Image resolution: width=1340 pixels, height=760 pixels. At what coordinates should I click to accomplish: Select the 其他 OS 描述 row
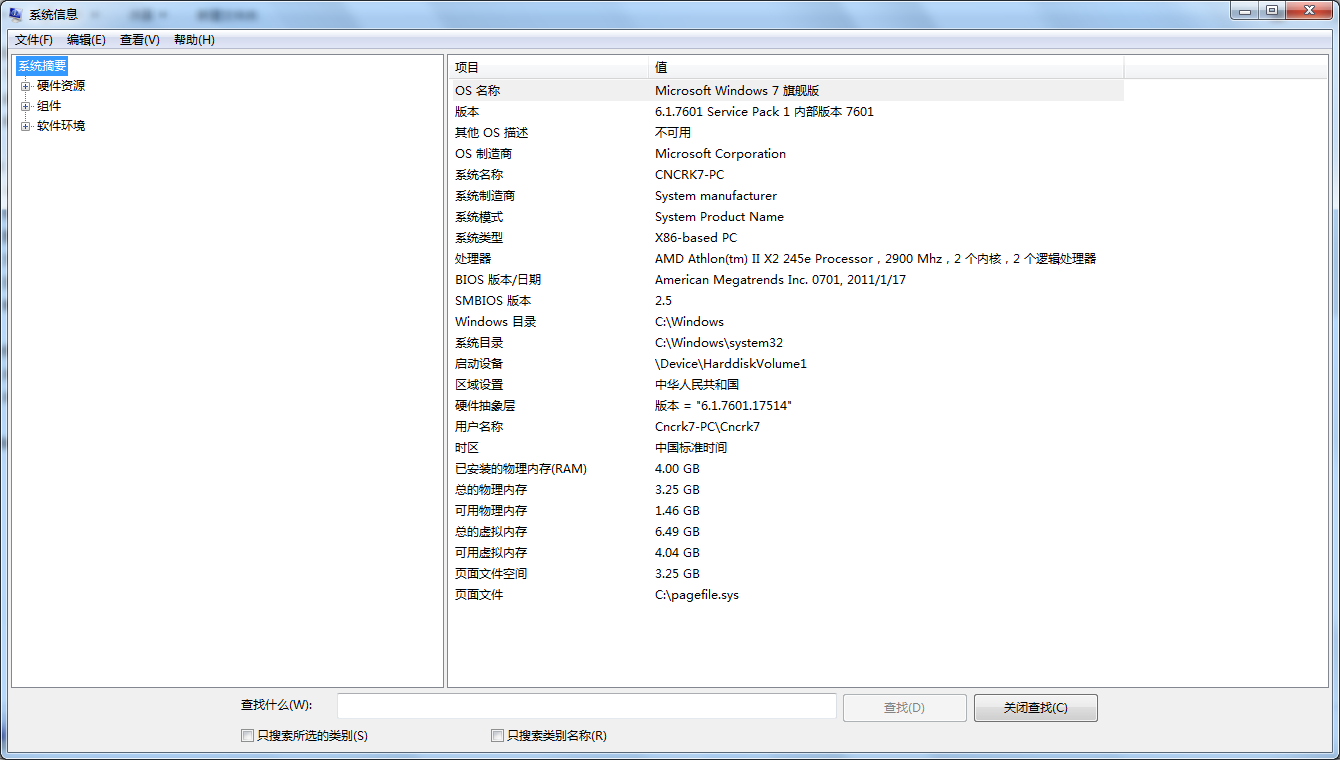(x=786, y=133)
